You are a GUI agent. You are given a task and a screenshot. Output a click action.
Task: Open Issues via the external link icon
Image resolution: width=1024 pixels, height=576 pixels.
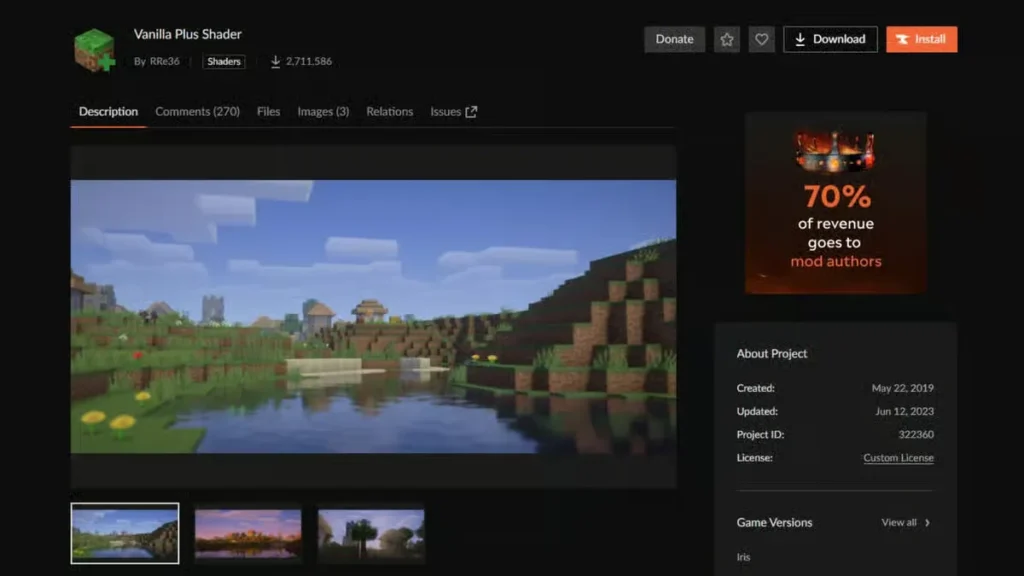pyautogui.click(x=470, y=110)
